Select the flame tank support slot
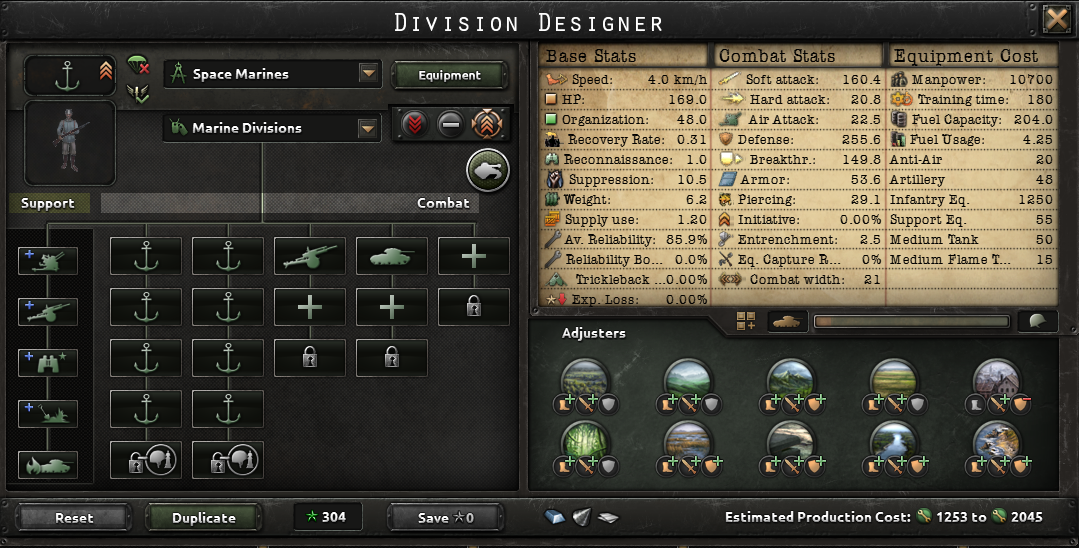The height and width of the screenshot is (548, 1079). coord(47,465)
